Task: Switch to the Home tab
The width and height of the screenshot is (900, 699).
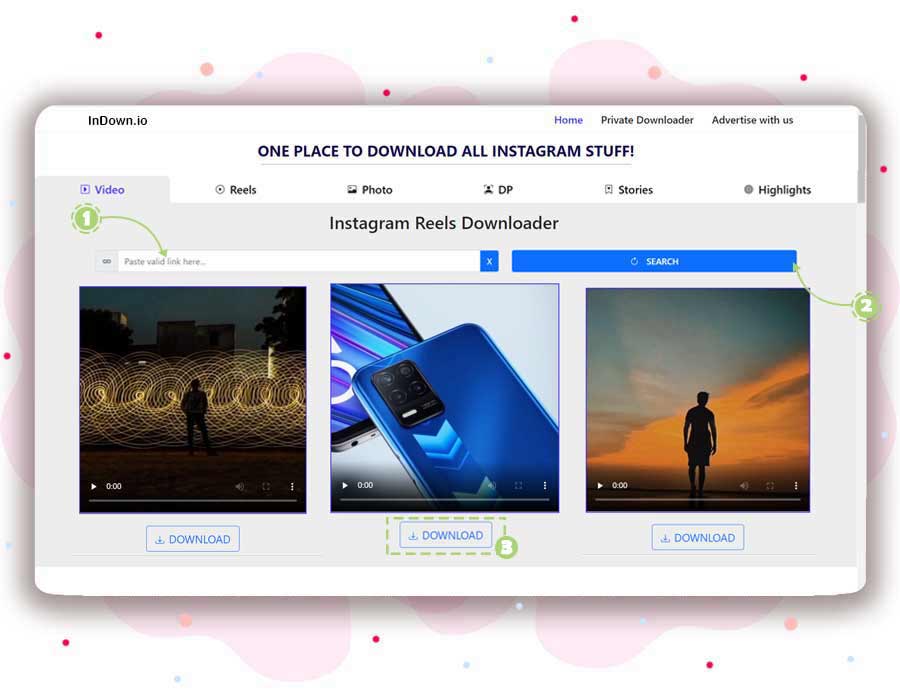Action: (568, 120)
